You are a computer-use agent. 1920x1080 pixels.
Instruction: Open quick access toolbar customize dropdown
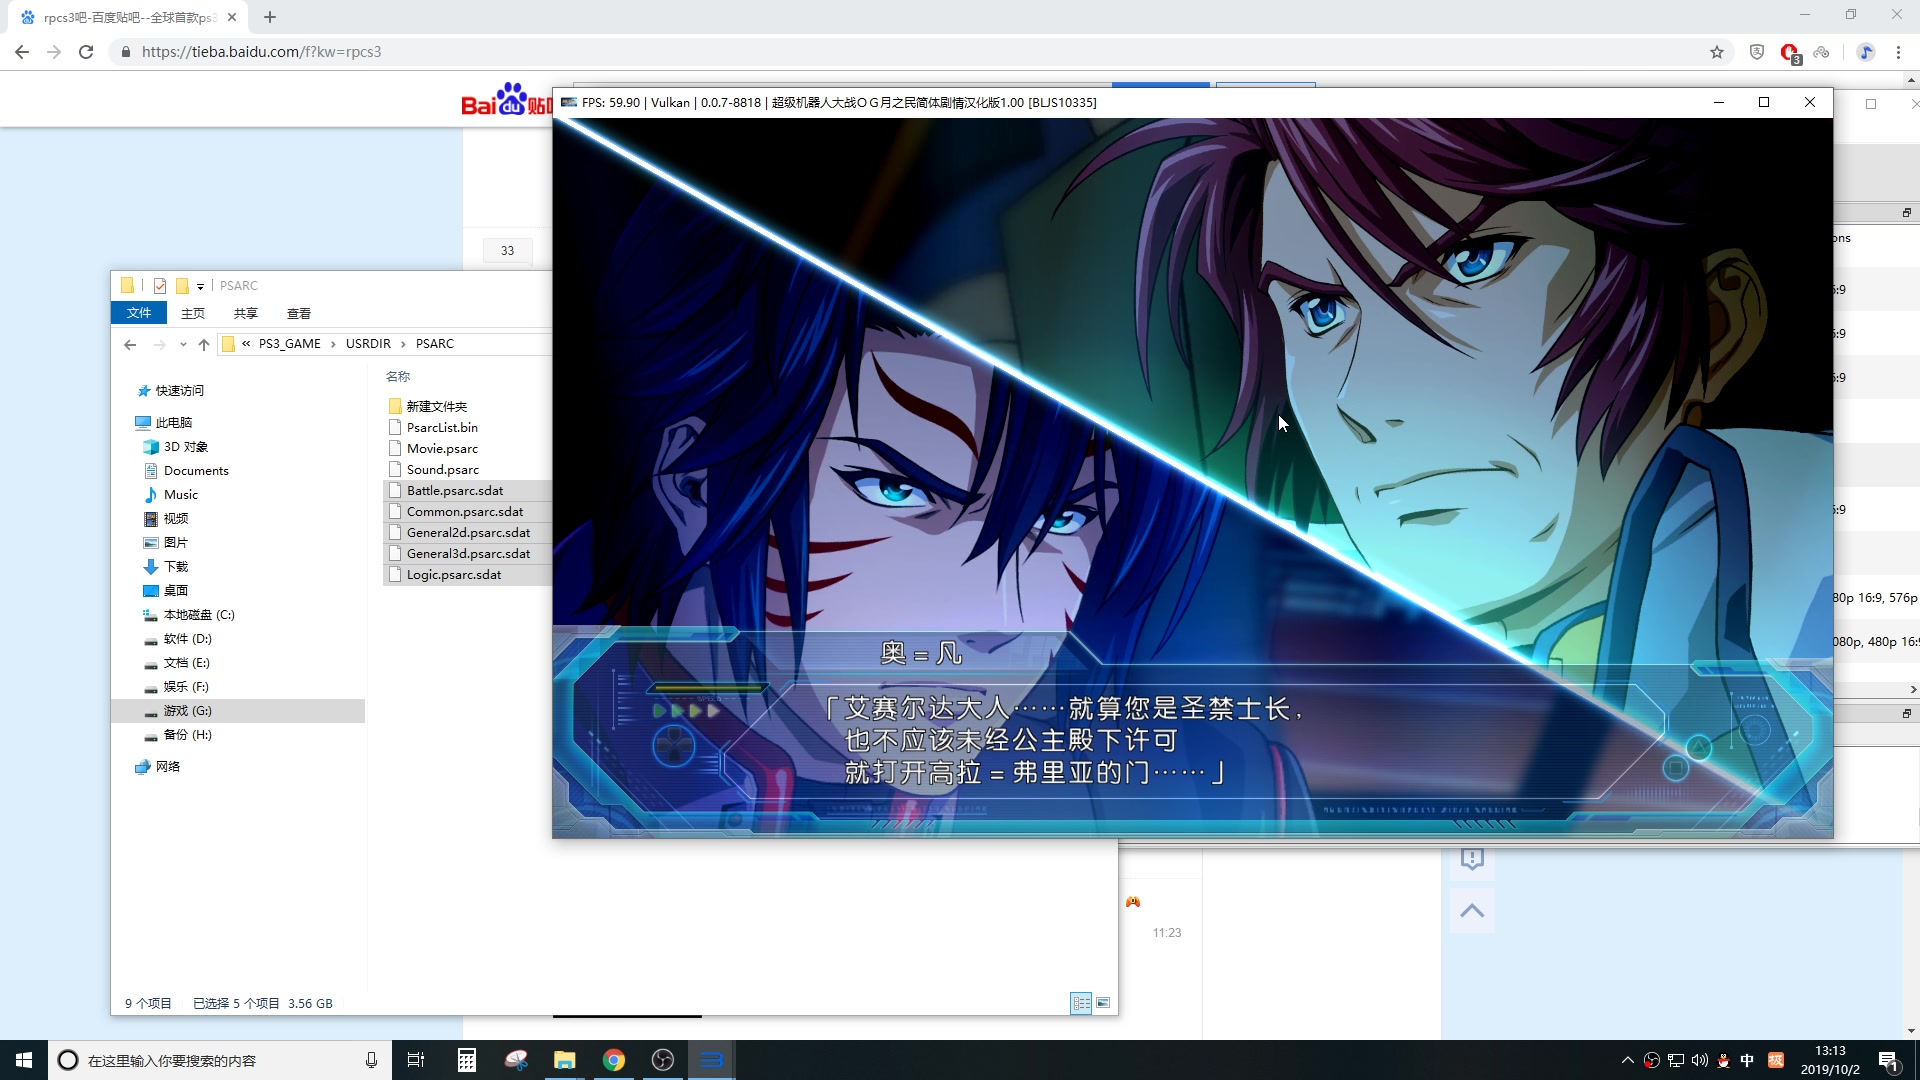tap(200, 286)
